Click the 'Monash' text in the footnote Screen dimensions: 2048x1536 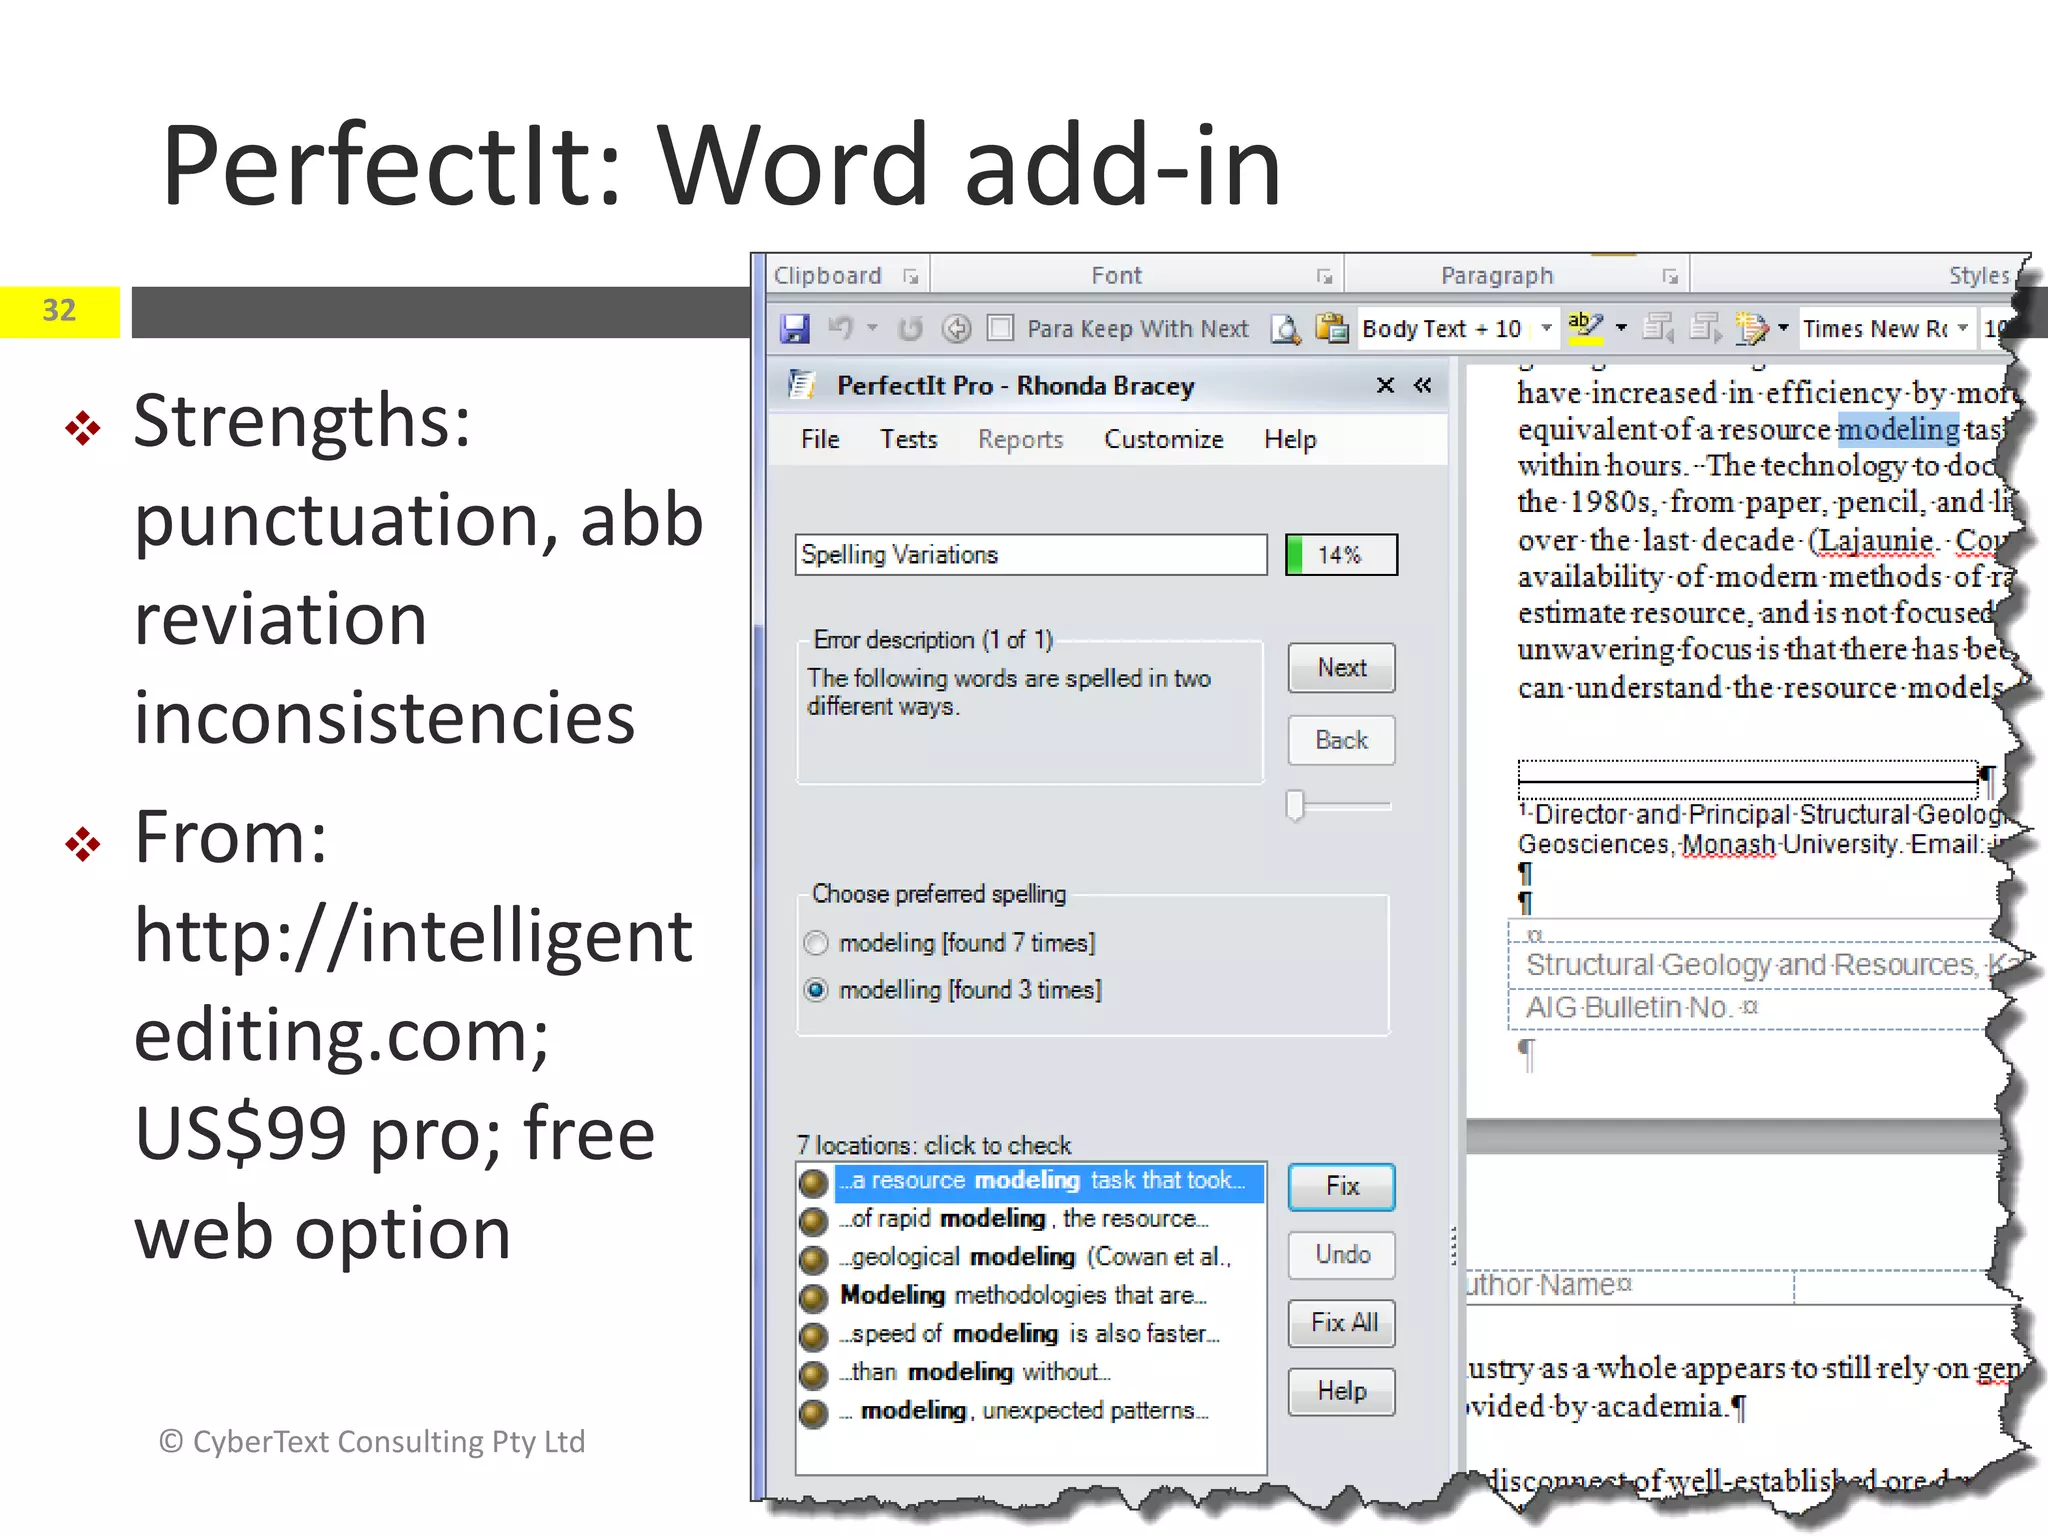pyautogui.click(x=1729, y=845)
